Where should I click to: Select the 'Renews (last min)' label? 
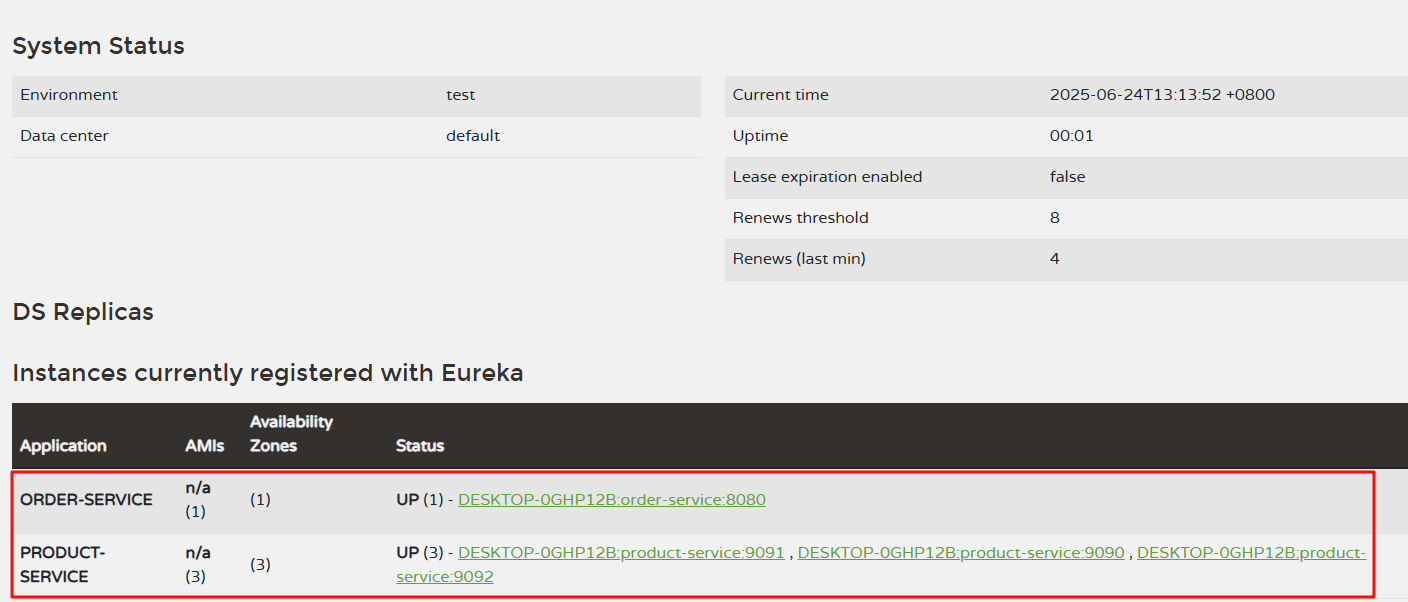pyautogui.click(x=799, y=259)
